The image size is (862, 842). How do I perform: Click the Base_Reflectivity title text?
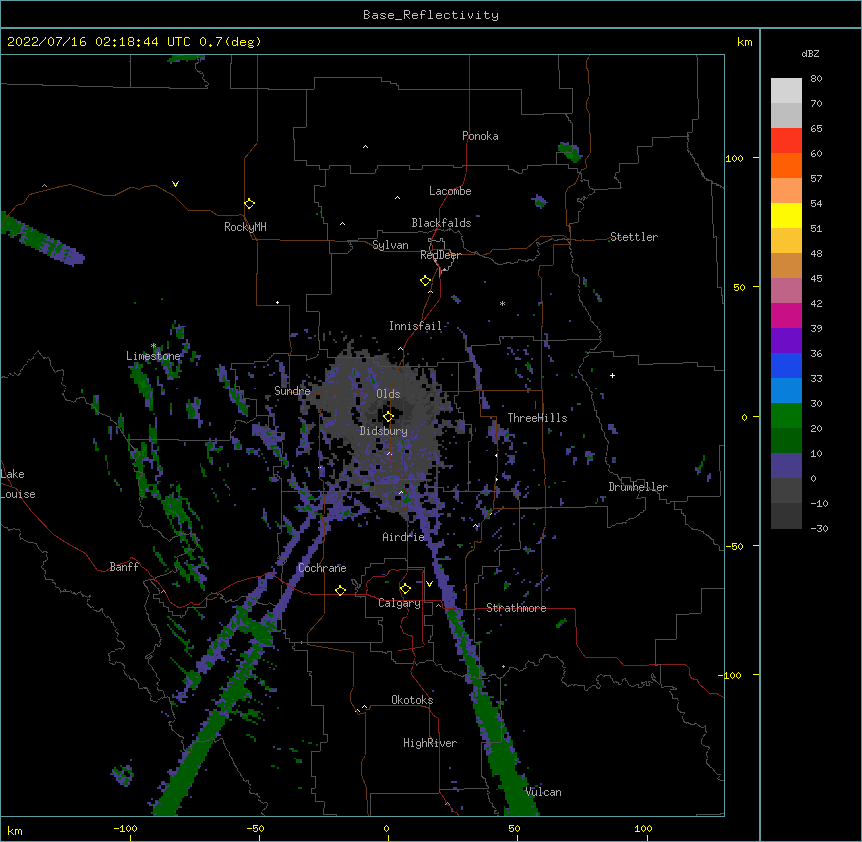coord(431,15)
